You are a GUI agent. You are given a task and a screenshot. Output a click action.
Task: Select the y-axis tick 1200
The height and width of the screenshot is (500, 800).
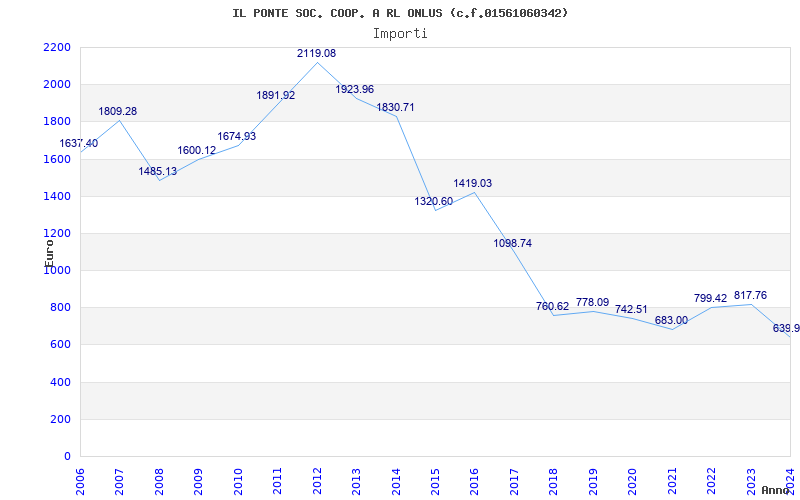tap(57, 234)
